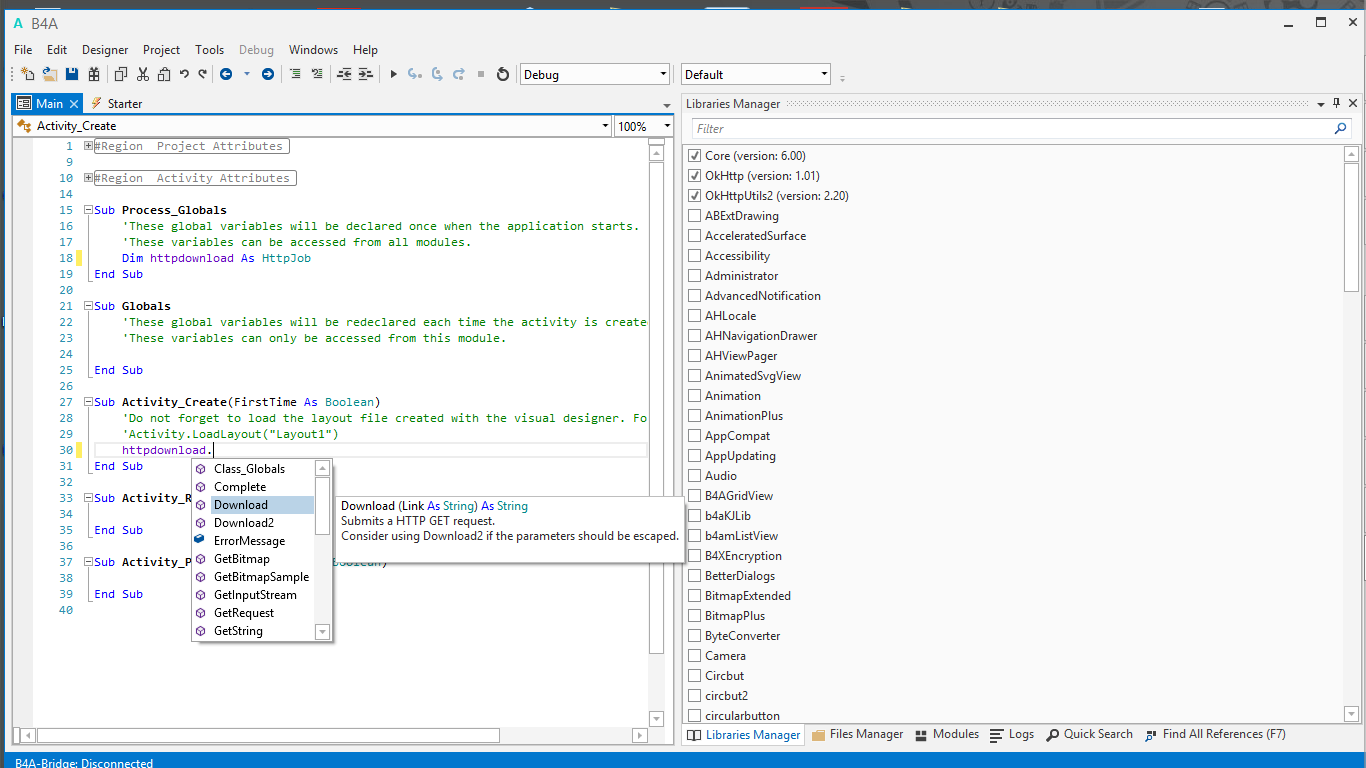The width and height of the screenshot is (1366, 768).
Task: Open the Project menu
Action: point(161,49)
